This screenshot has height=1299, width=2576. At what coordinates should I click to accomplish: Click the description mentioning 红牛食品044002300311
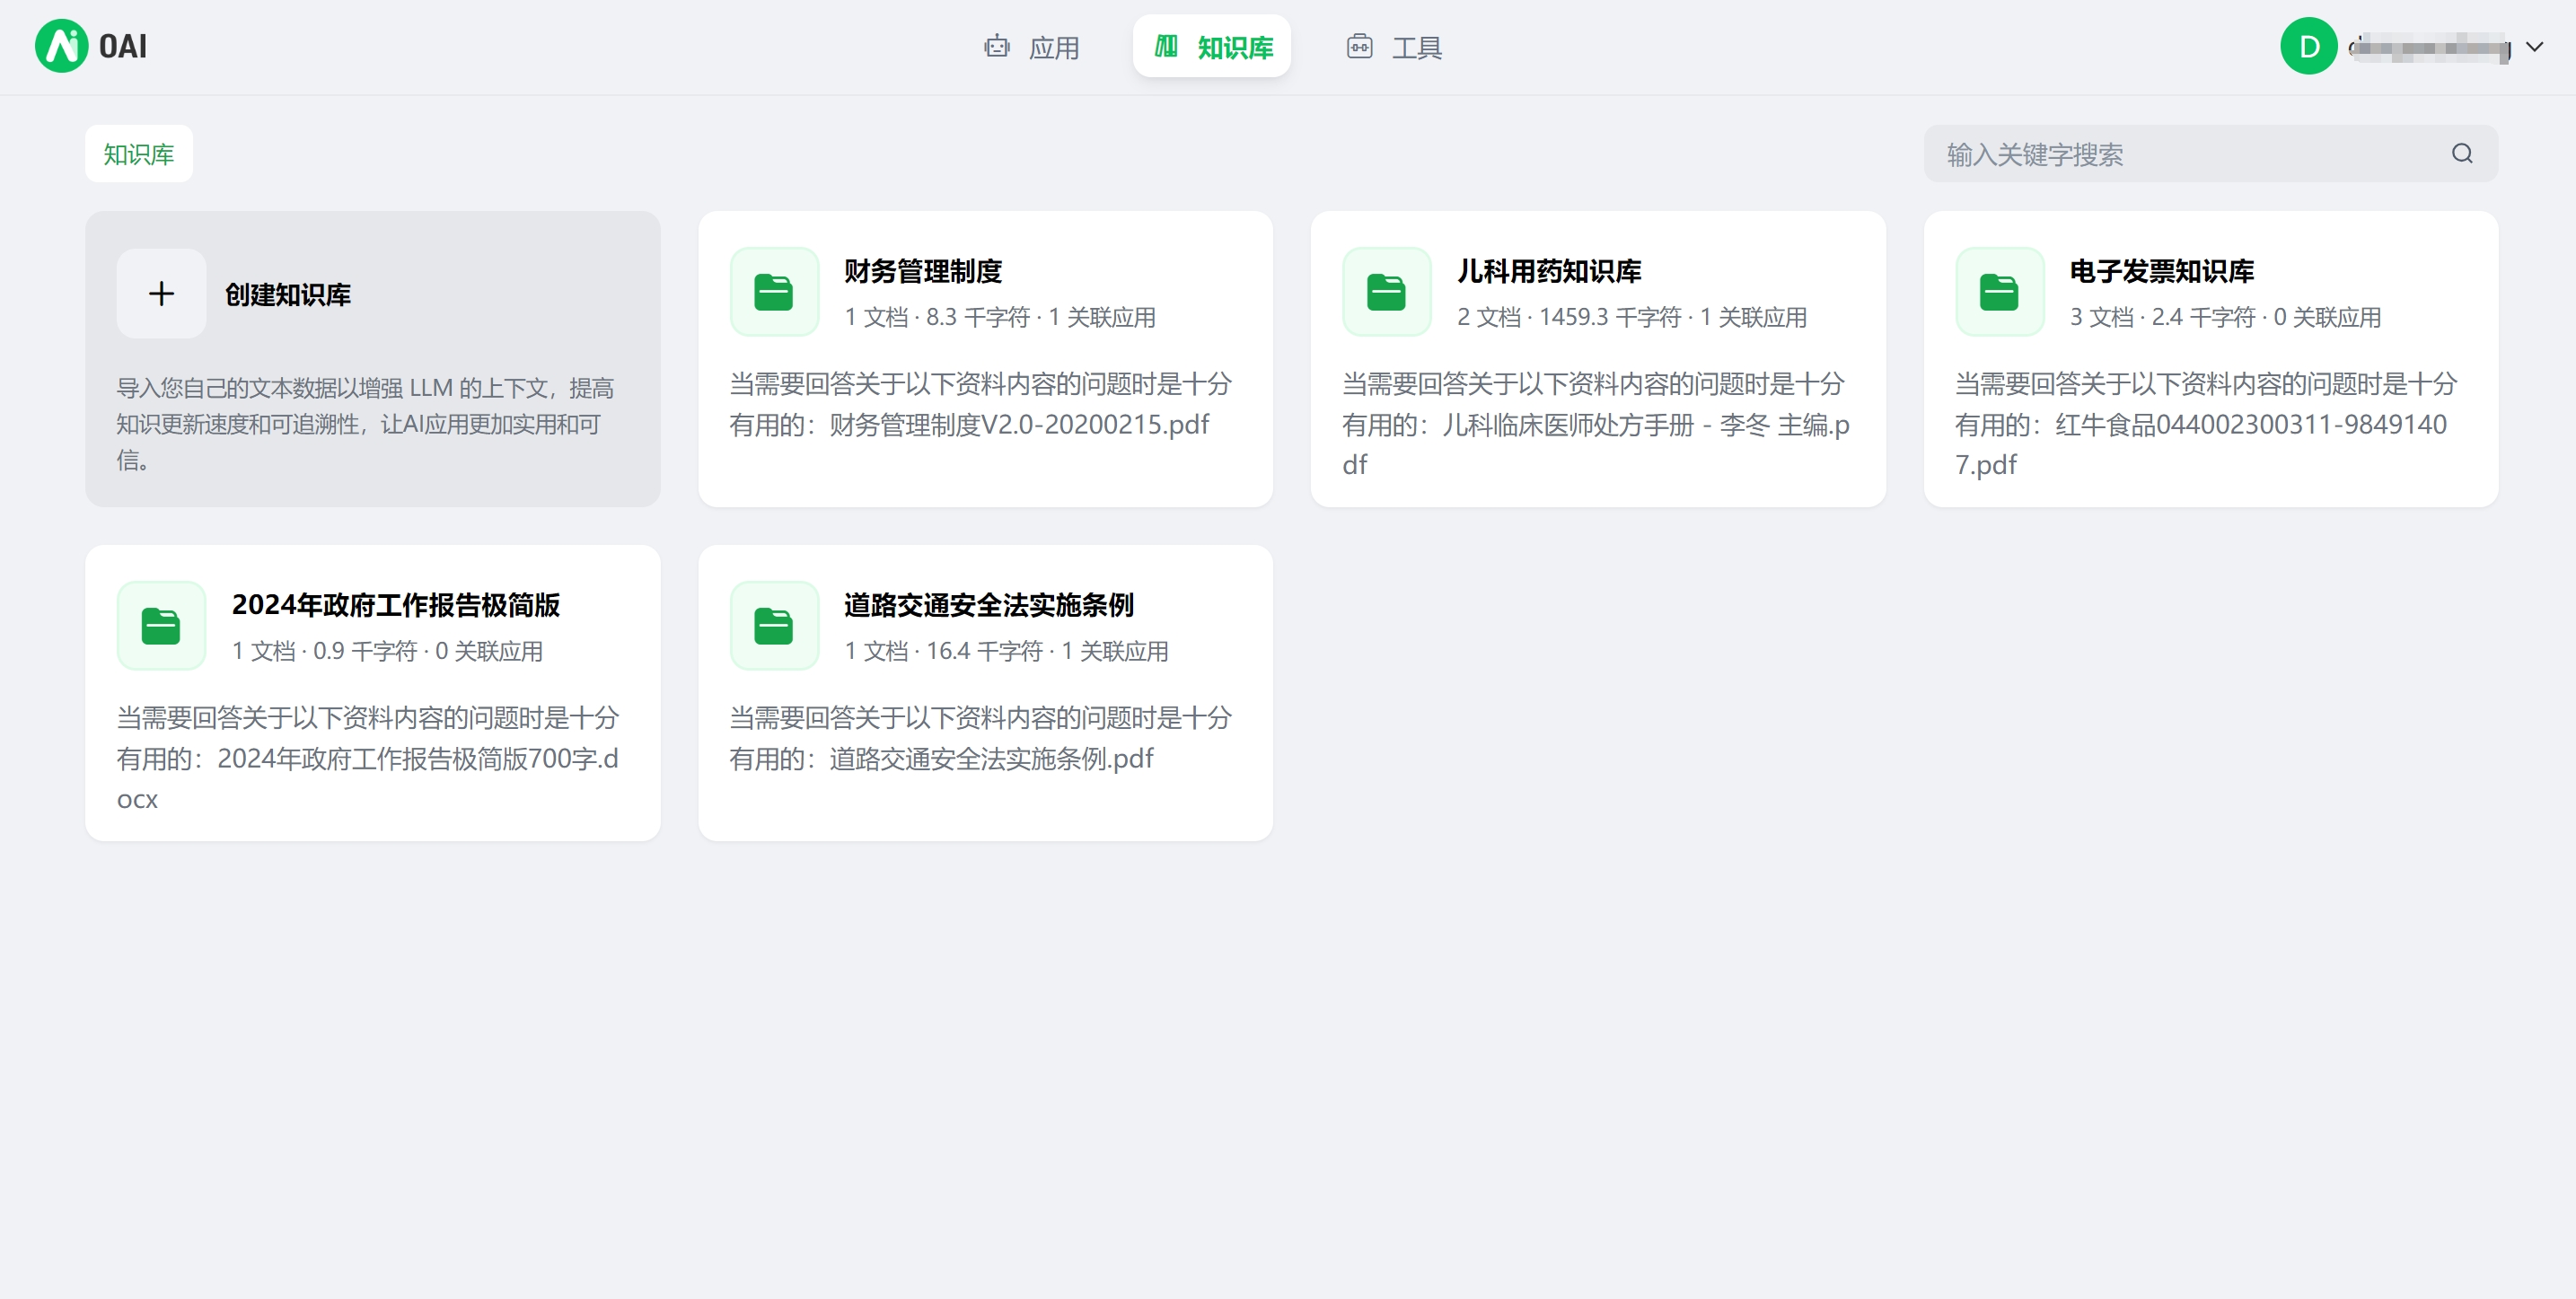tap(2206, 424)
